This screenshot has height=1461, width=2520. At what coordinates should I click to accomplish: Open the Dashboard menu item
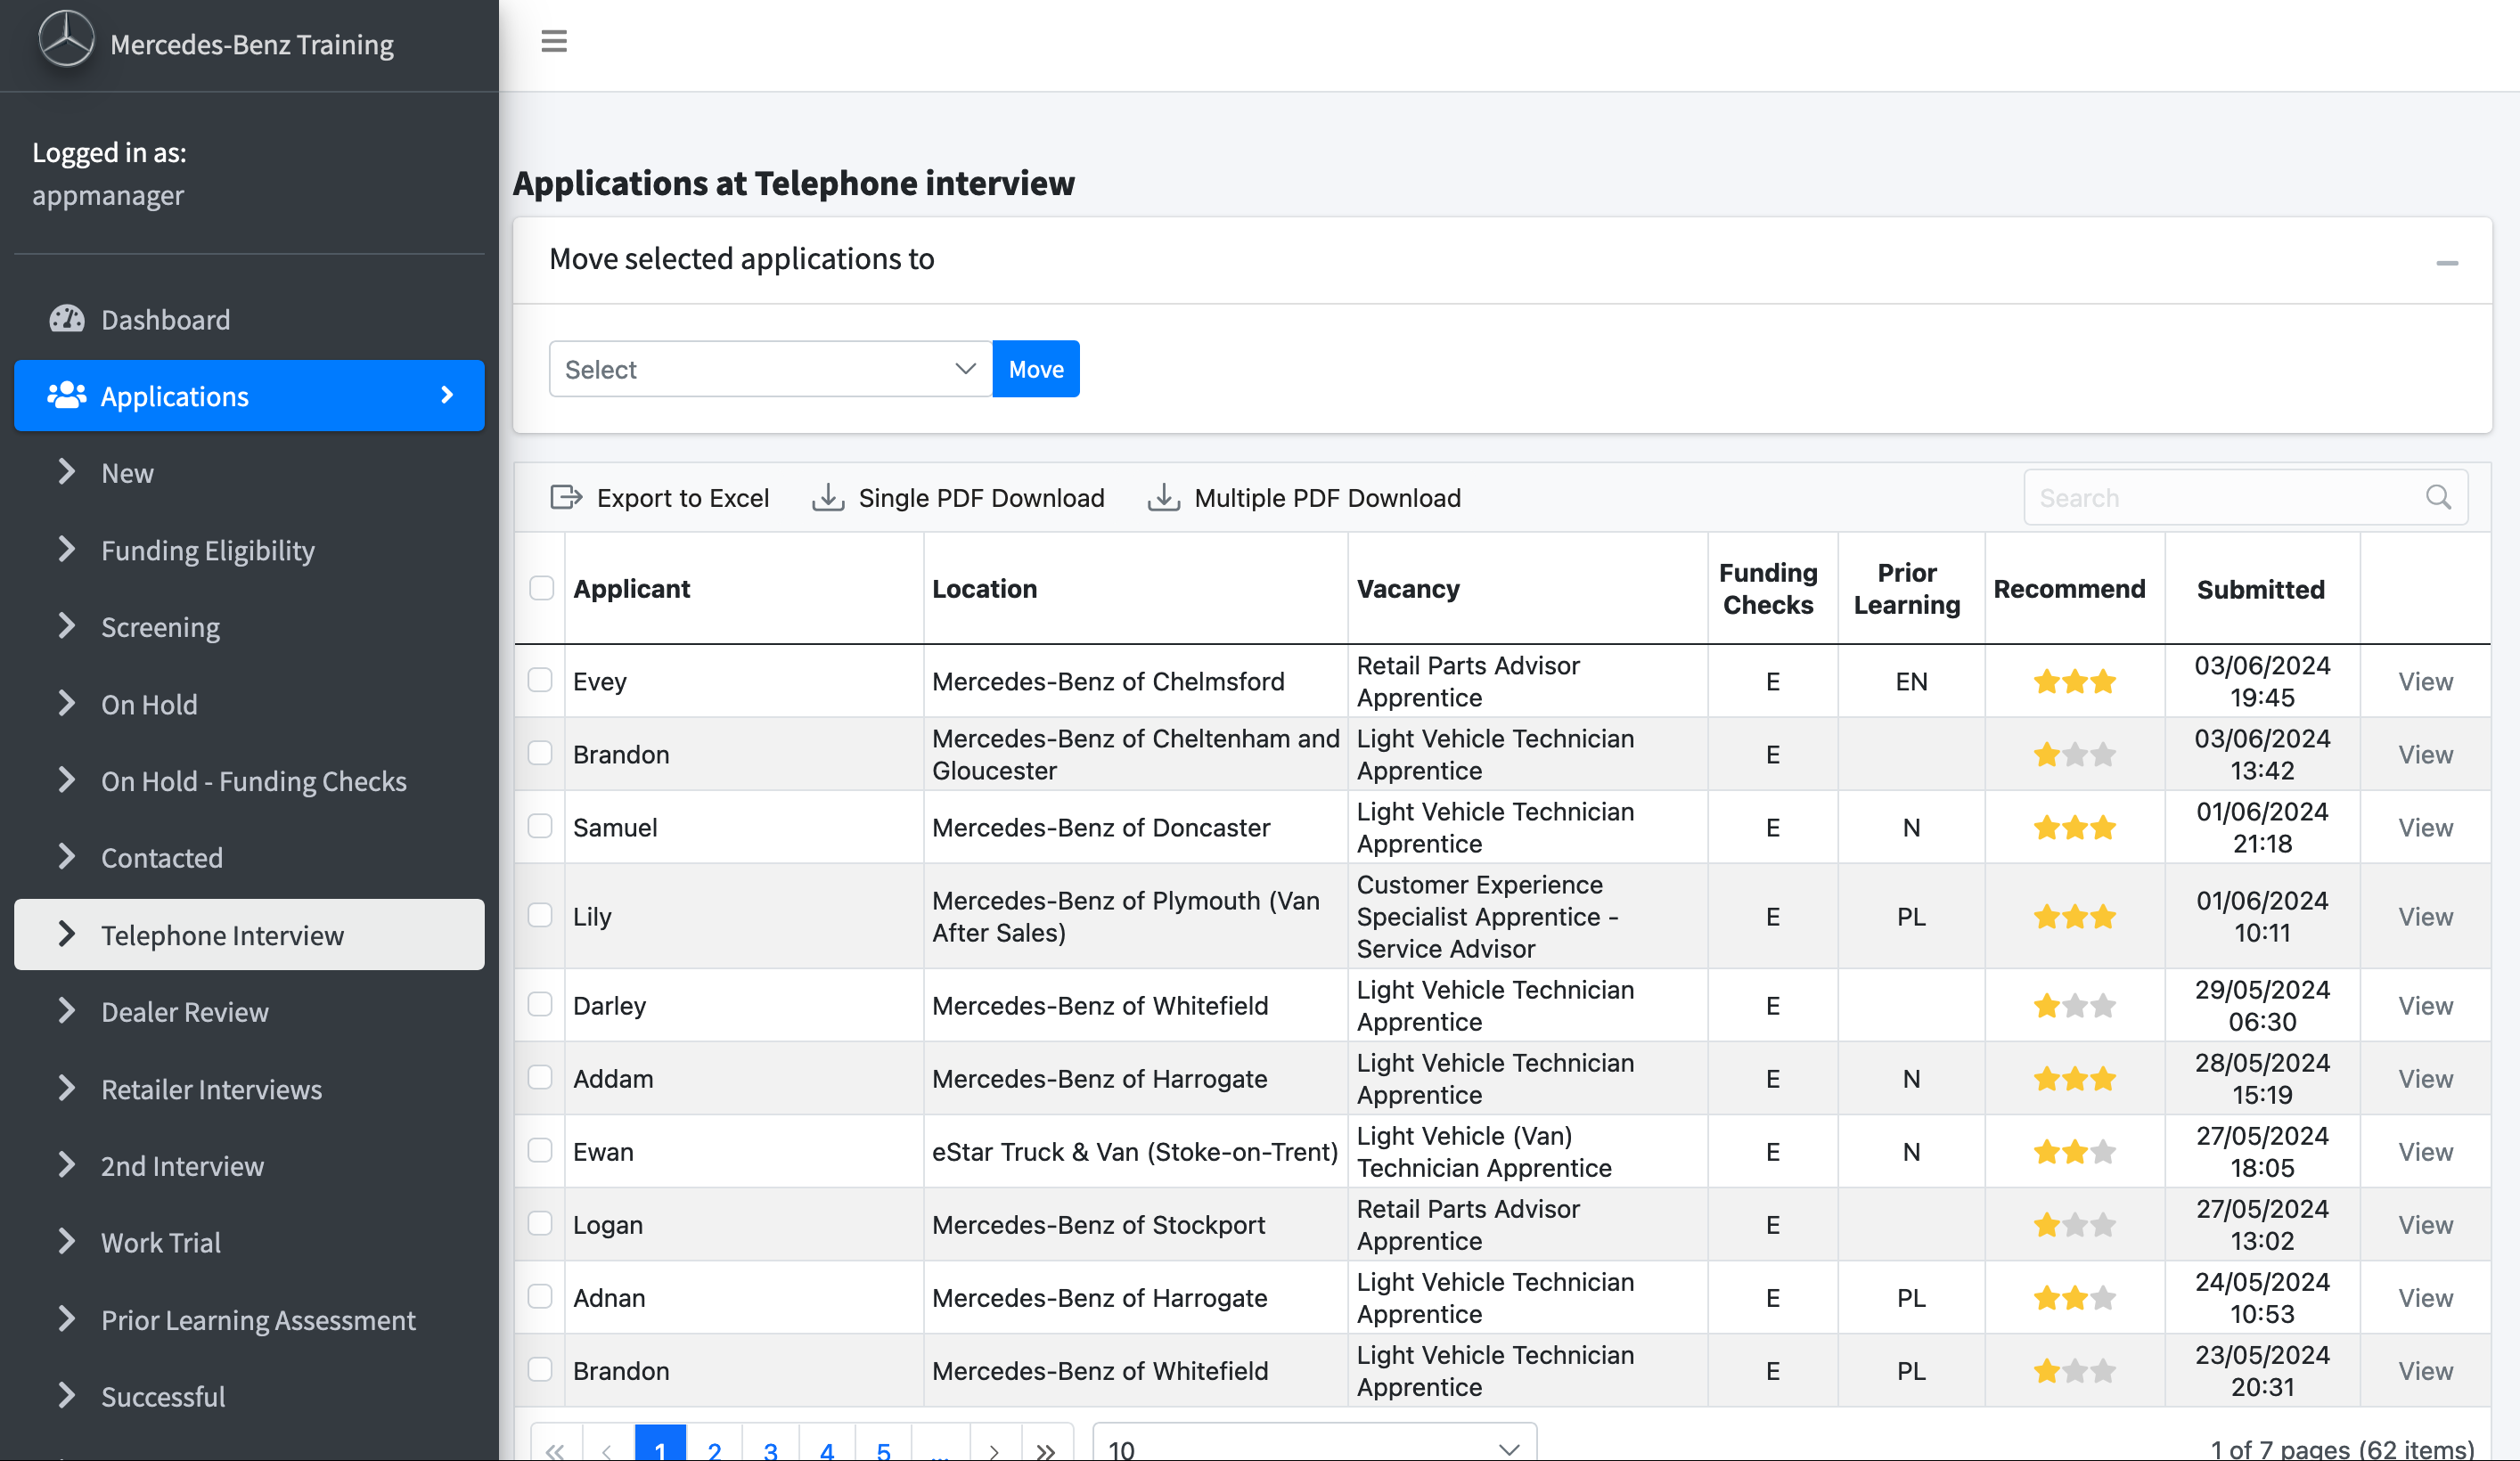point(249,319)
